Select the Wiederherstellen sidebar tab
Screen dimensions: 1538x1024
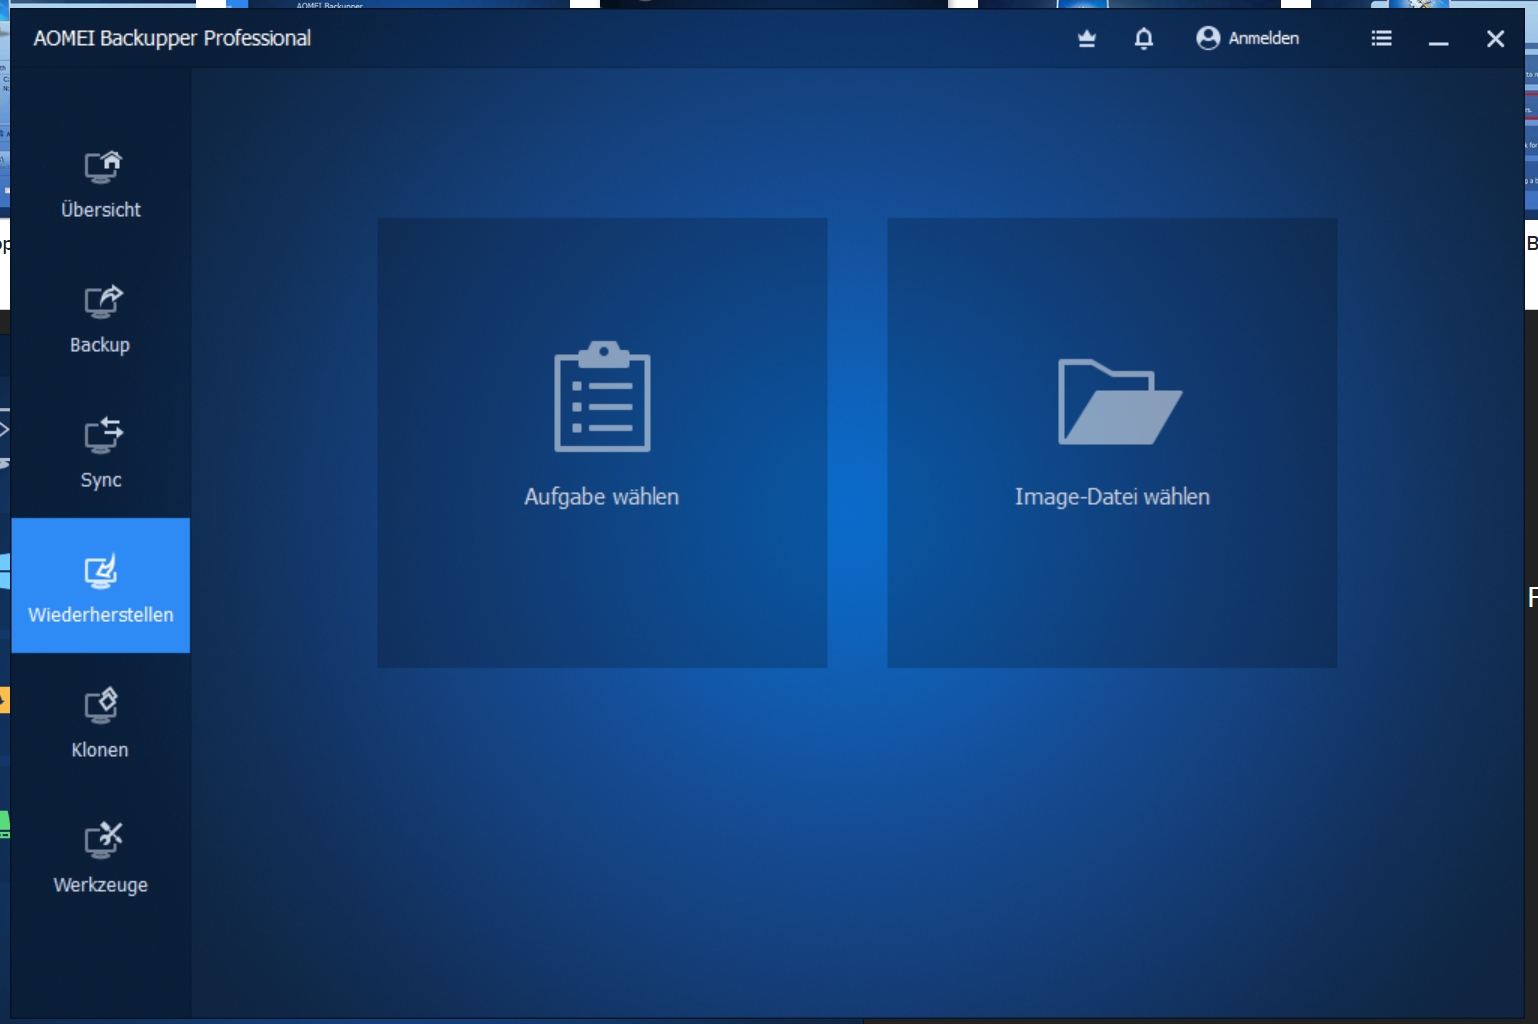click(101, 586)
